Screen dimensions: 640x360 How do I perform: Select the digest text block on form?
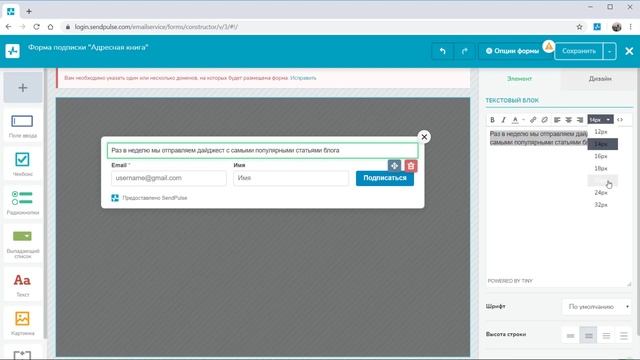coord(262,151)
